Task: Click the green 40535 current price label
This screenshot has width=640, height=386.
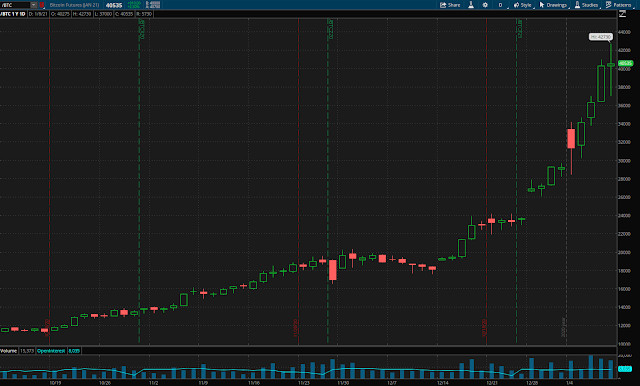Action: pos(625,63)
